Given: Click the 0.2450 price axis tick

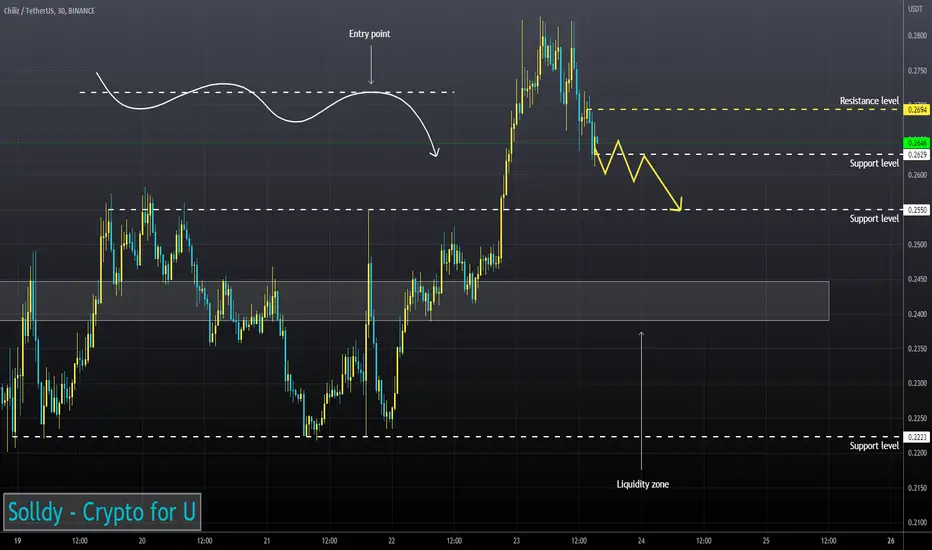Looking at the screenshot, I should pyautogui.click(x=917, y=279).
